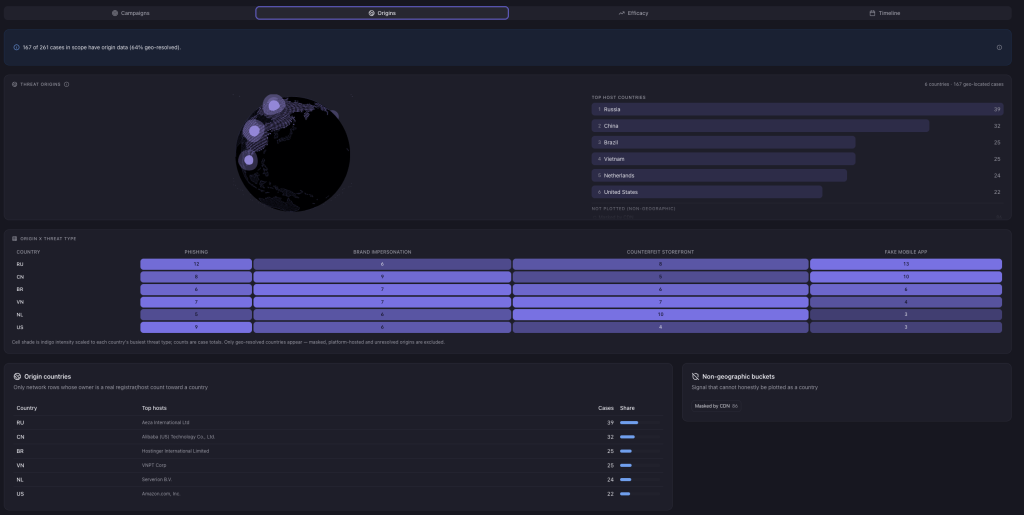The image size is (1024, 515).
Task: Click the share bar in the CN row
Action: coord(639,437)
